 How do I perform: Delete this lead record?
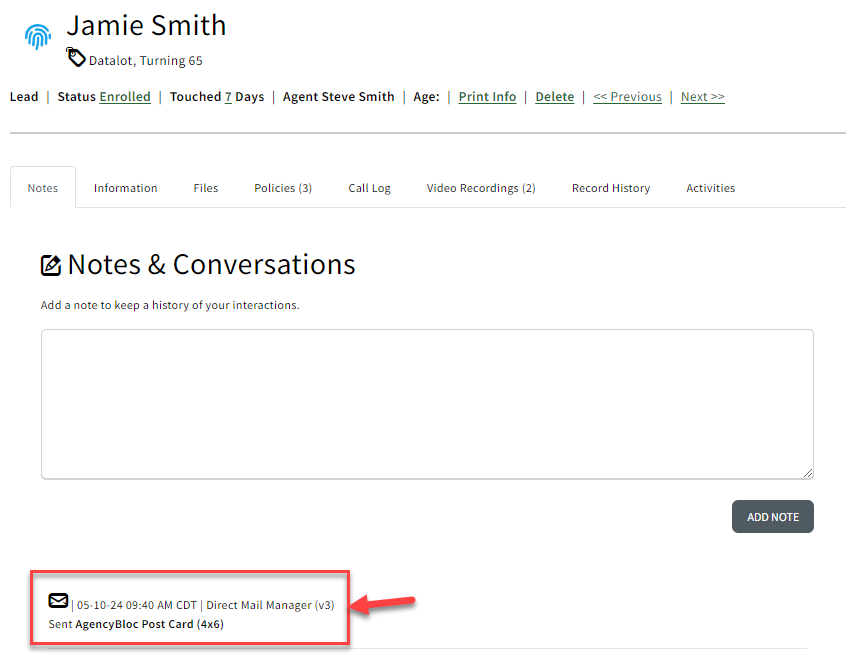554,96
